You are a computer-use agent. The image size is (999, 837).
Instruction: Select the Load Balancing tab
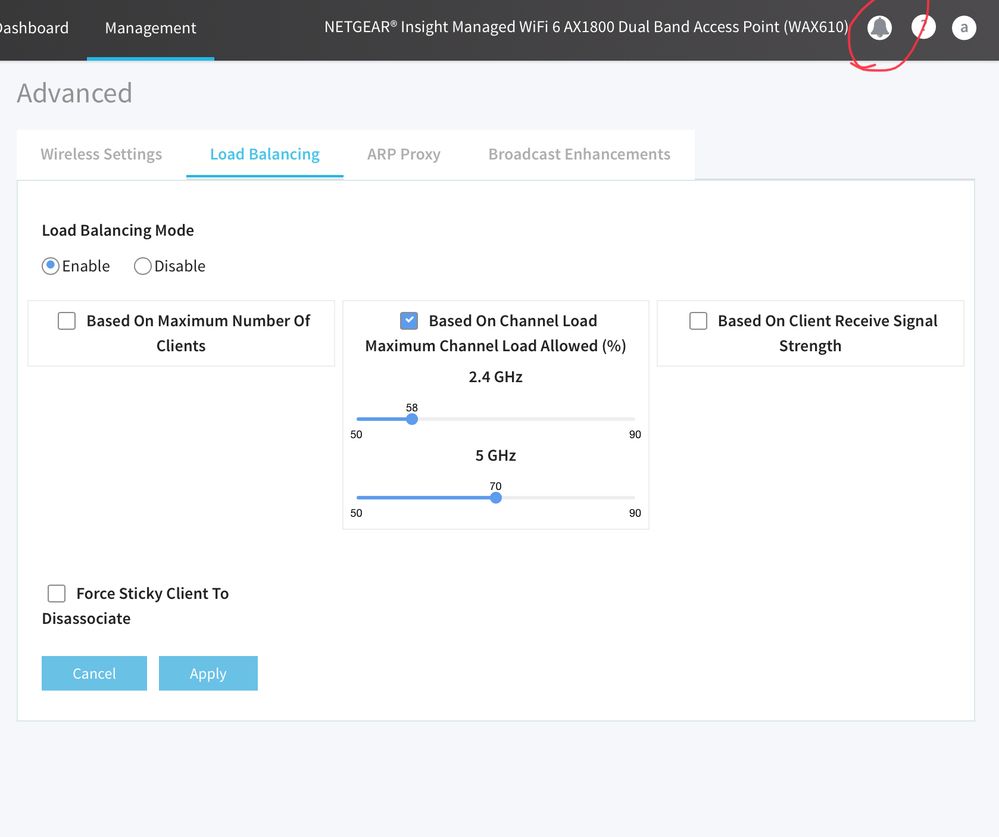click(265, 154)
